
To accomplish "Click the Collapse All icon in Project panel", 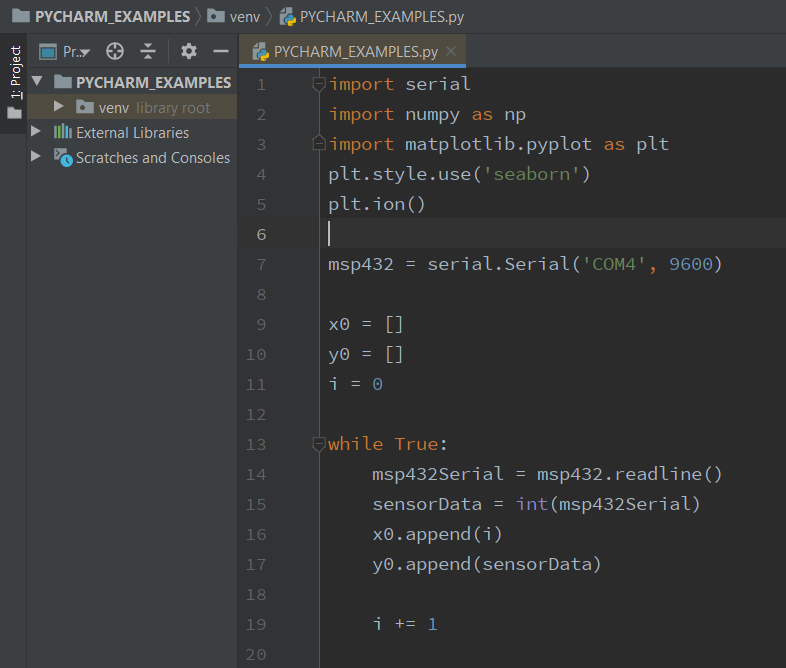I will coord(148,51).
